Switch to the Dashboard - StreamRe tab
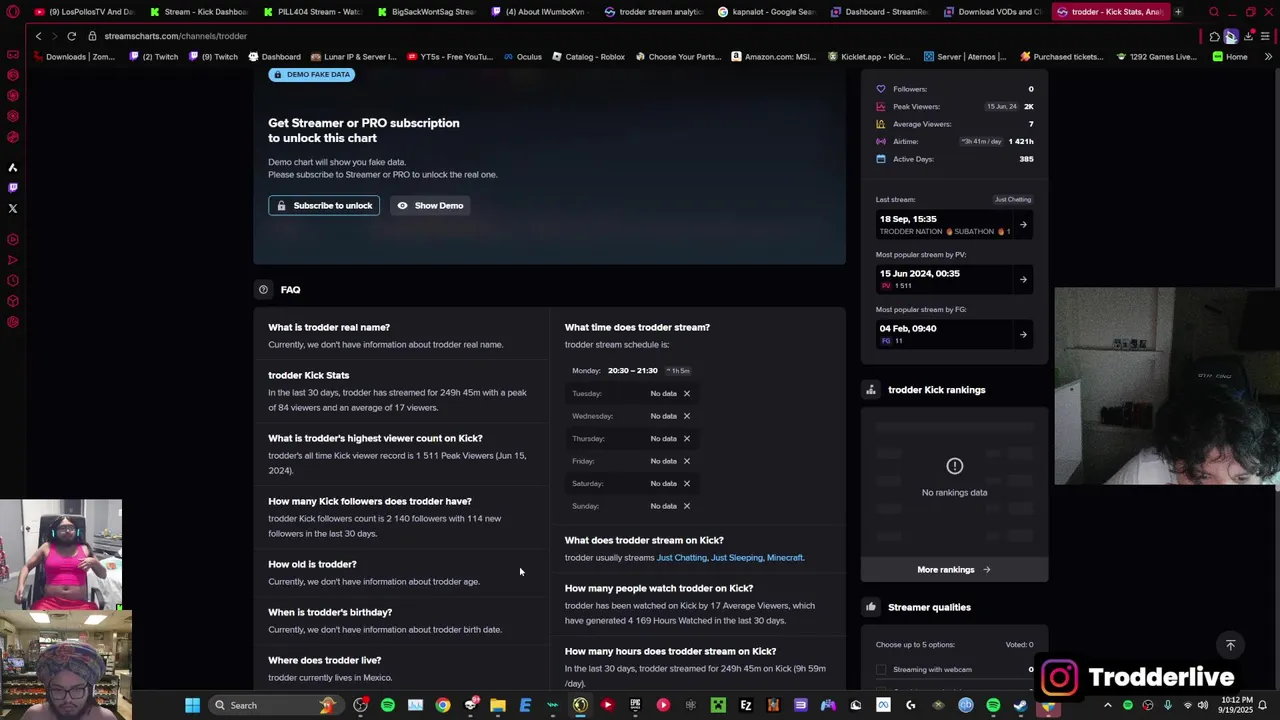This screenshot has width=1280, height=720. (x=882, y=12)
